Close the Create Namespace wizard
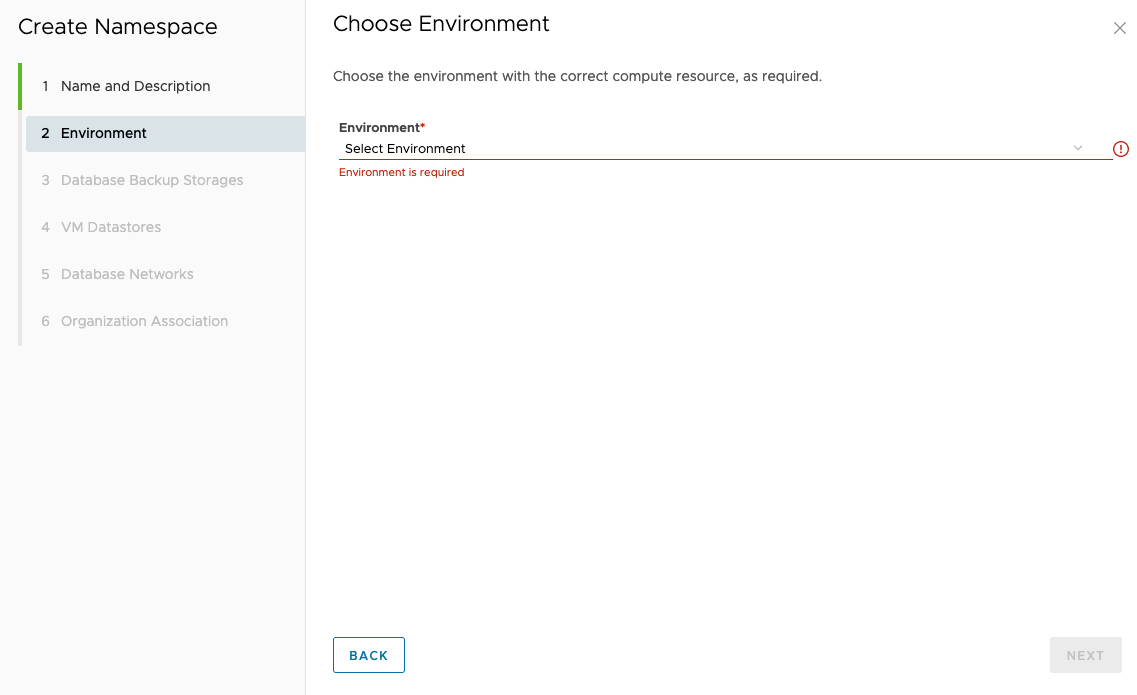Screen dimensions: 1137x695 (x=1120, y=28)
